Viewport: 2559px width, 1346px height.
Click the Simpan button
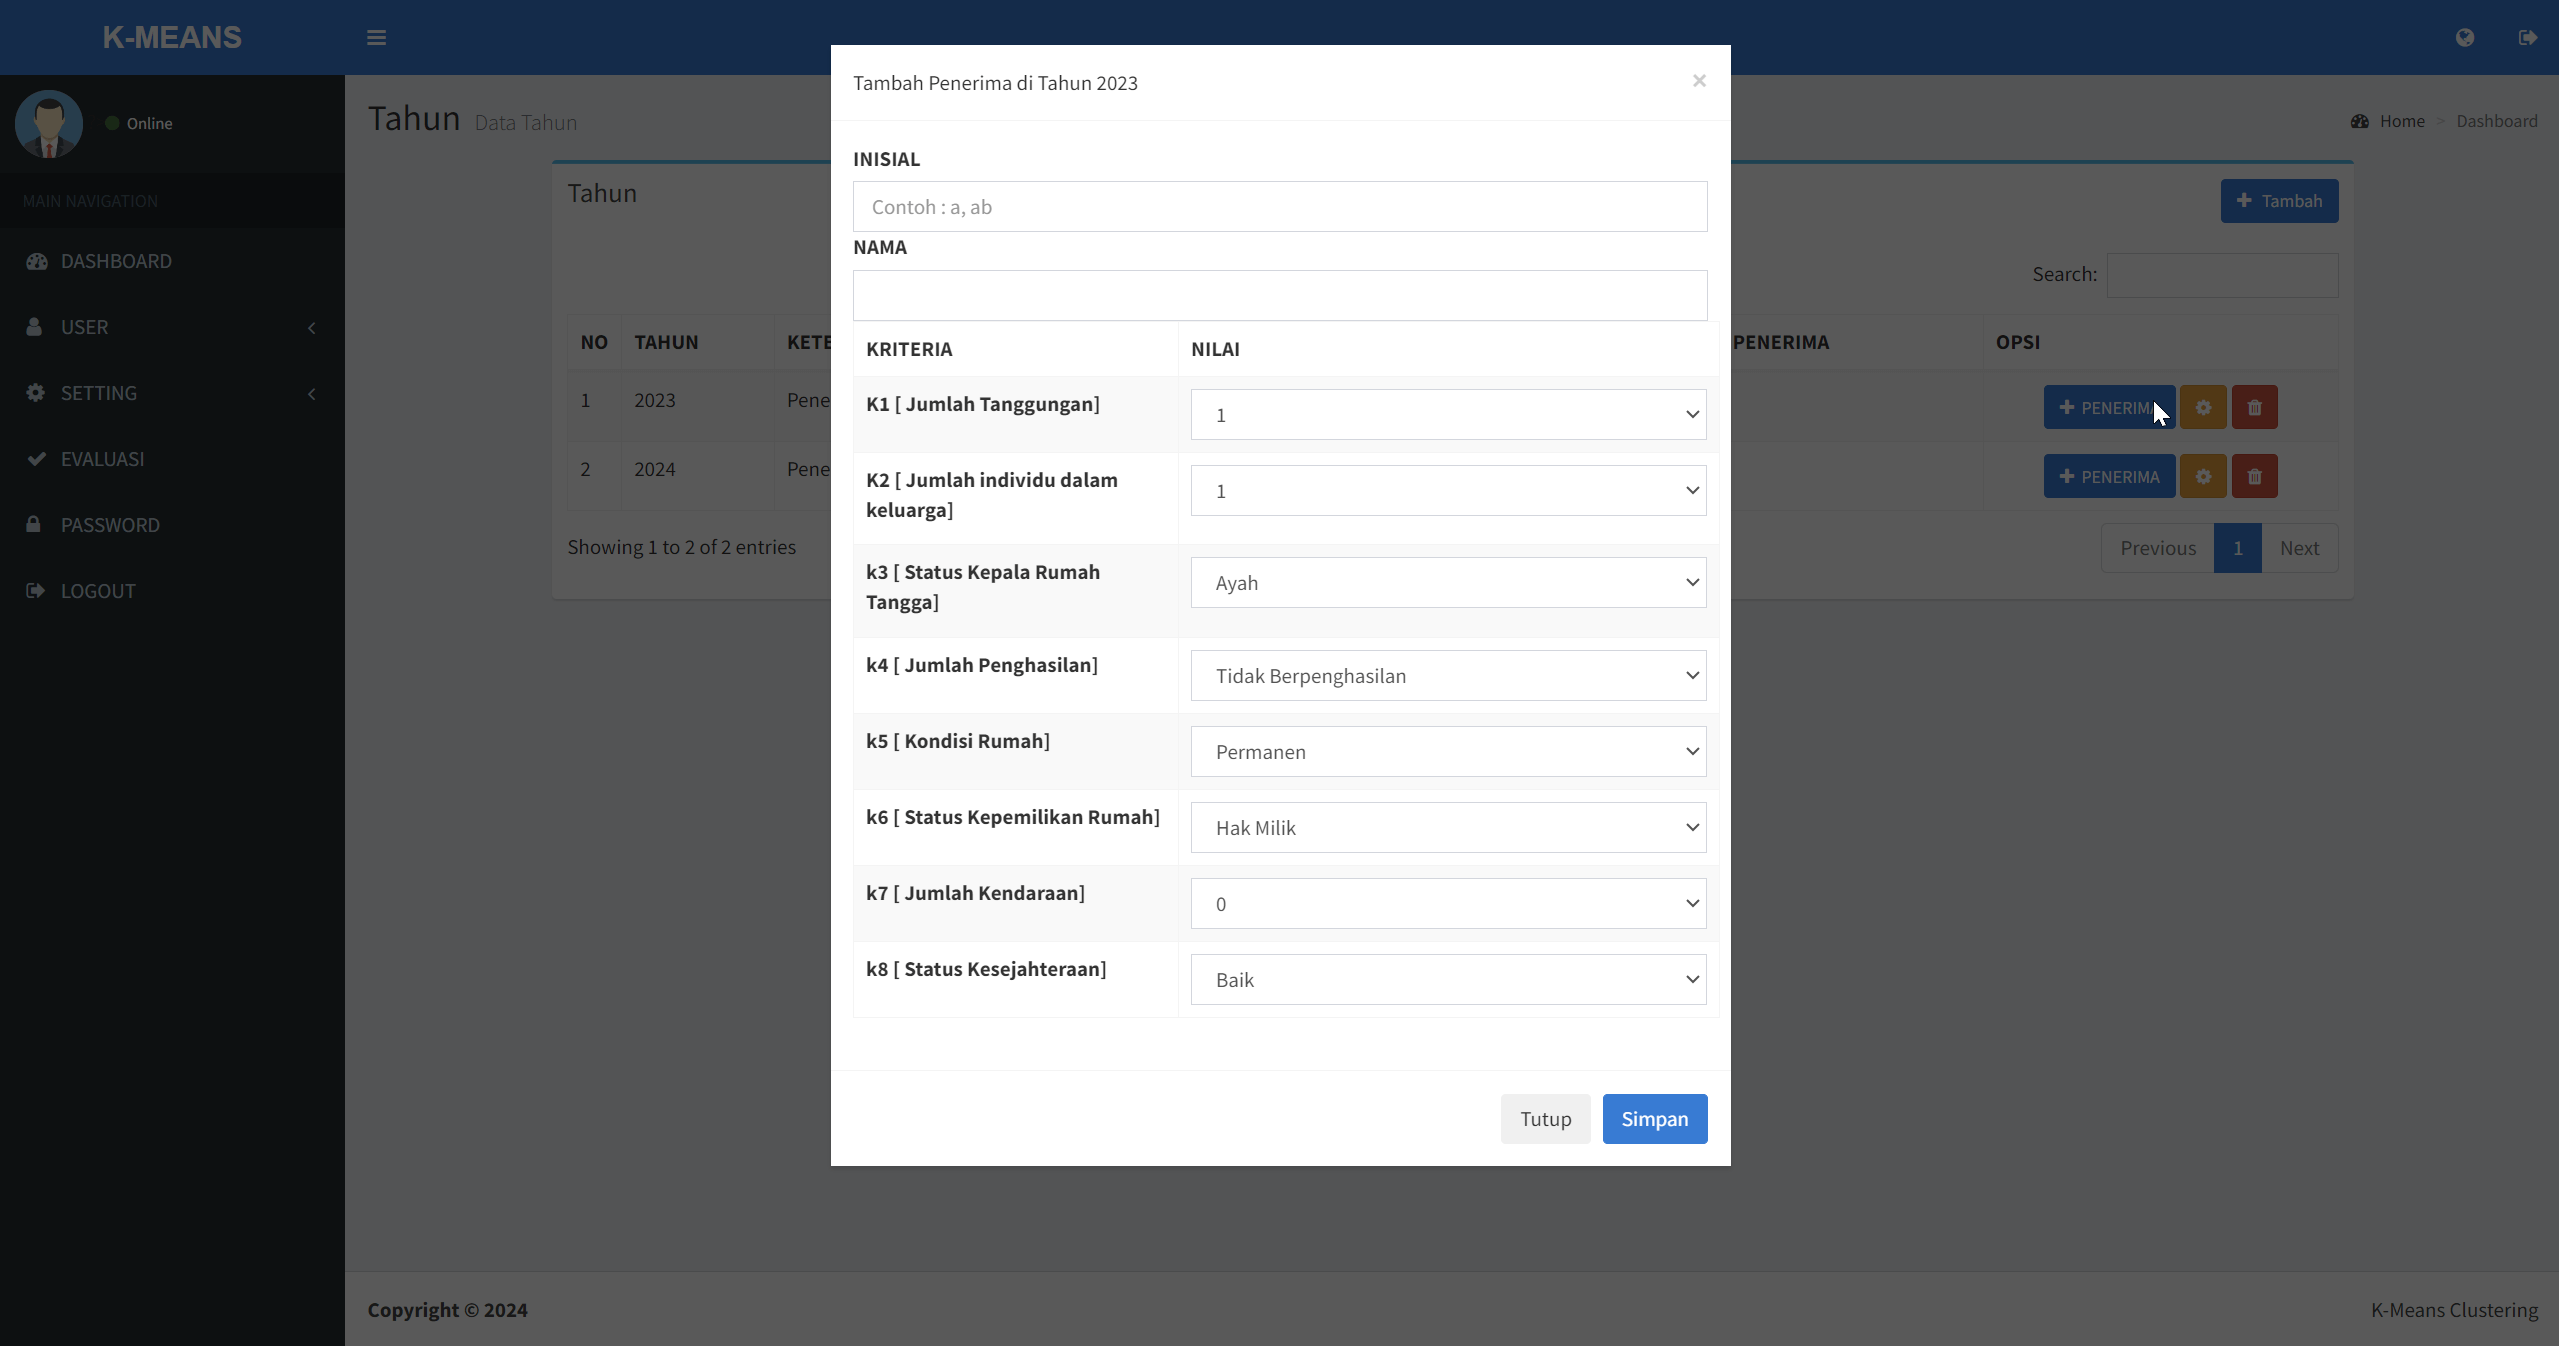(x=1654, y=1119)
